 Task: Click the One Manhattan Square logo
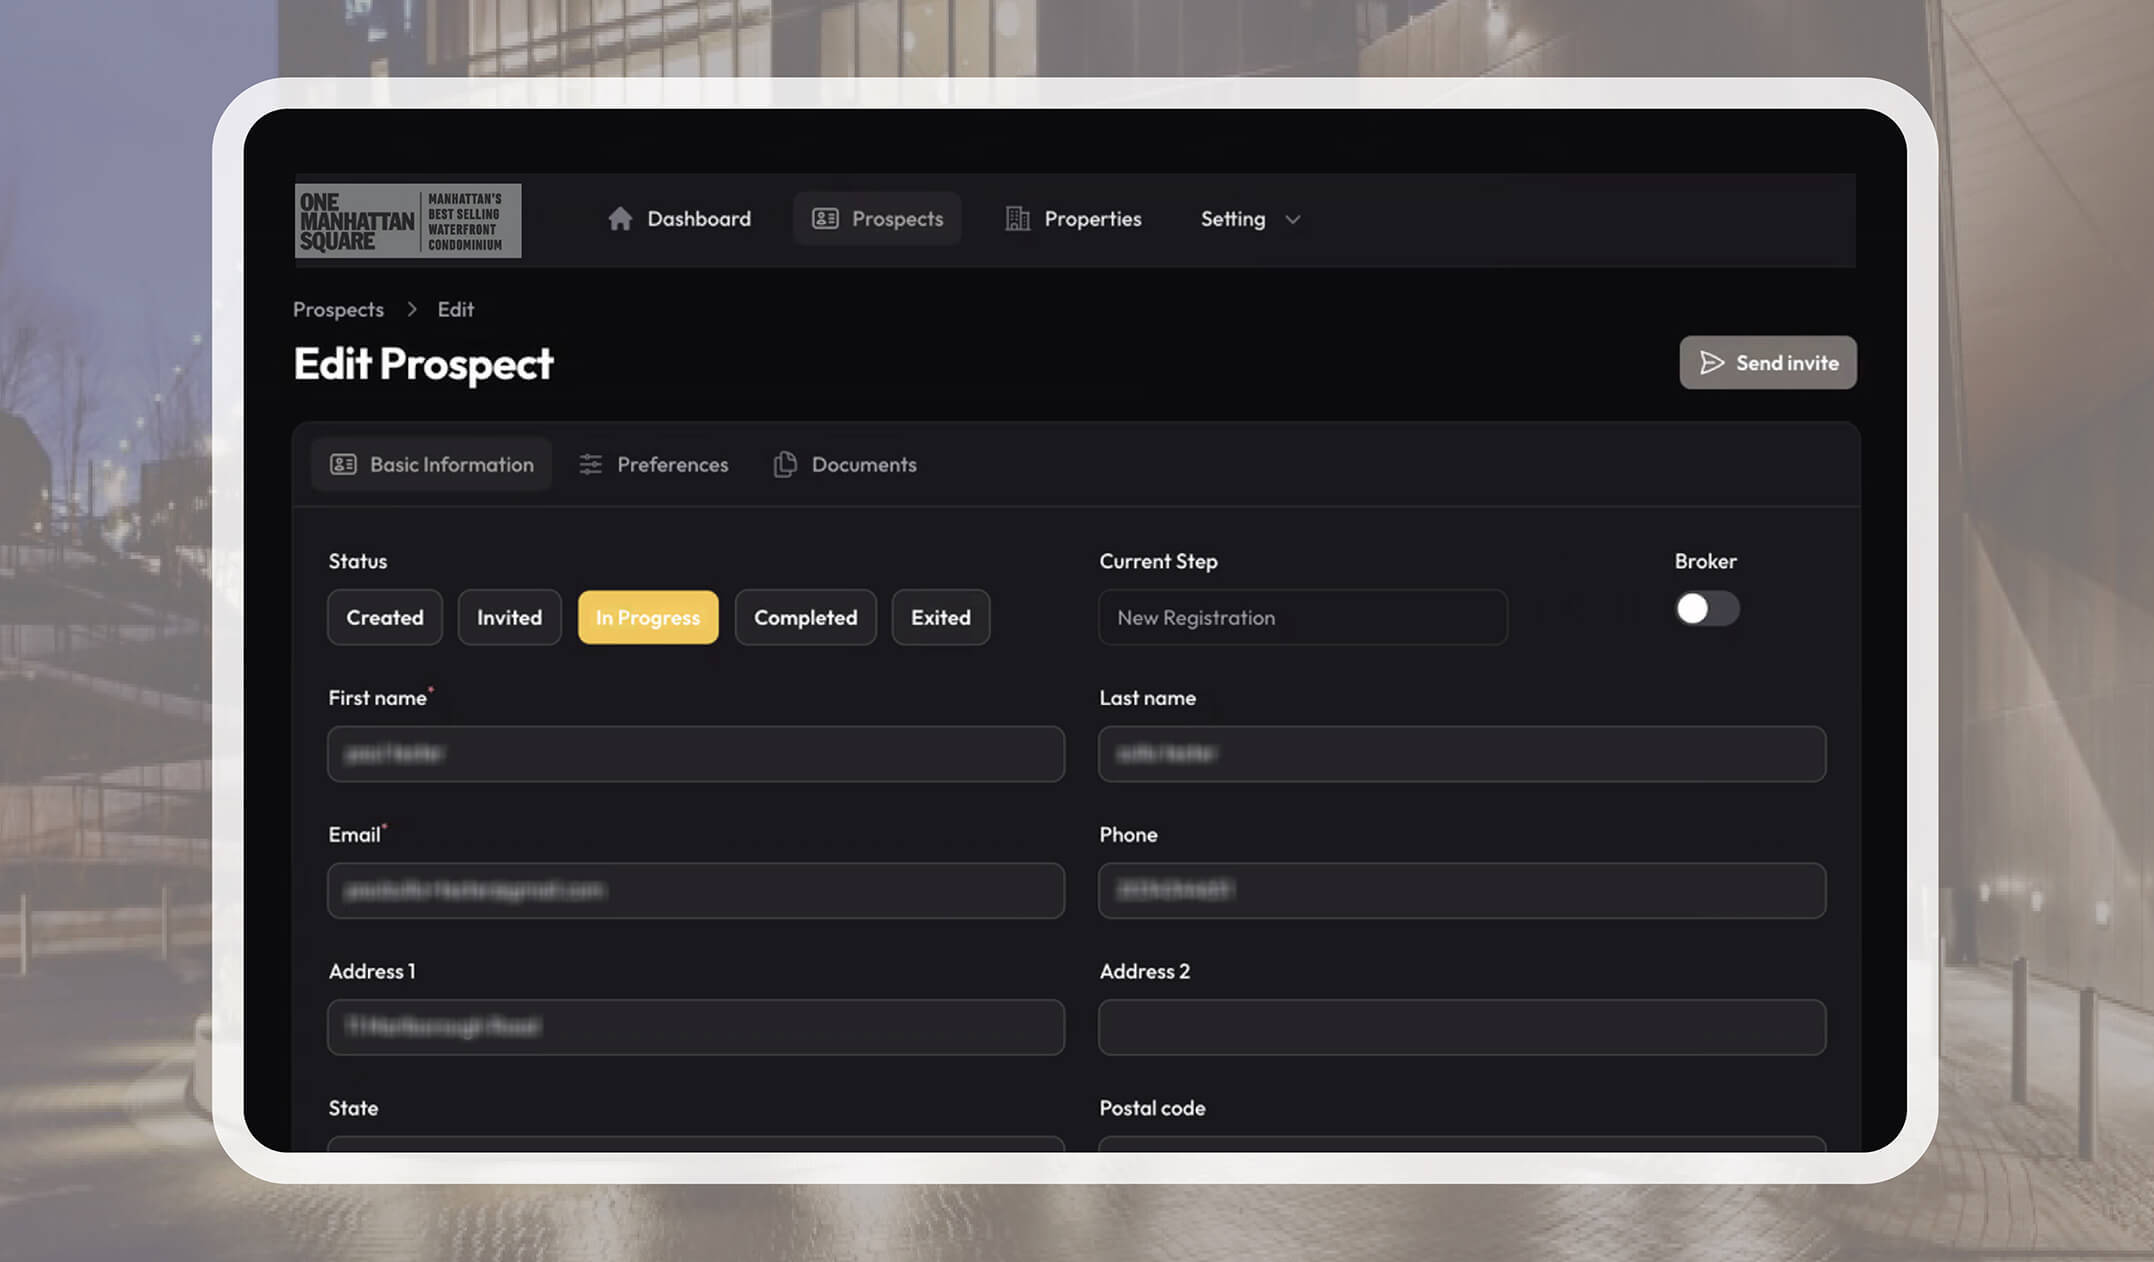point(408,221)
